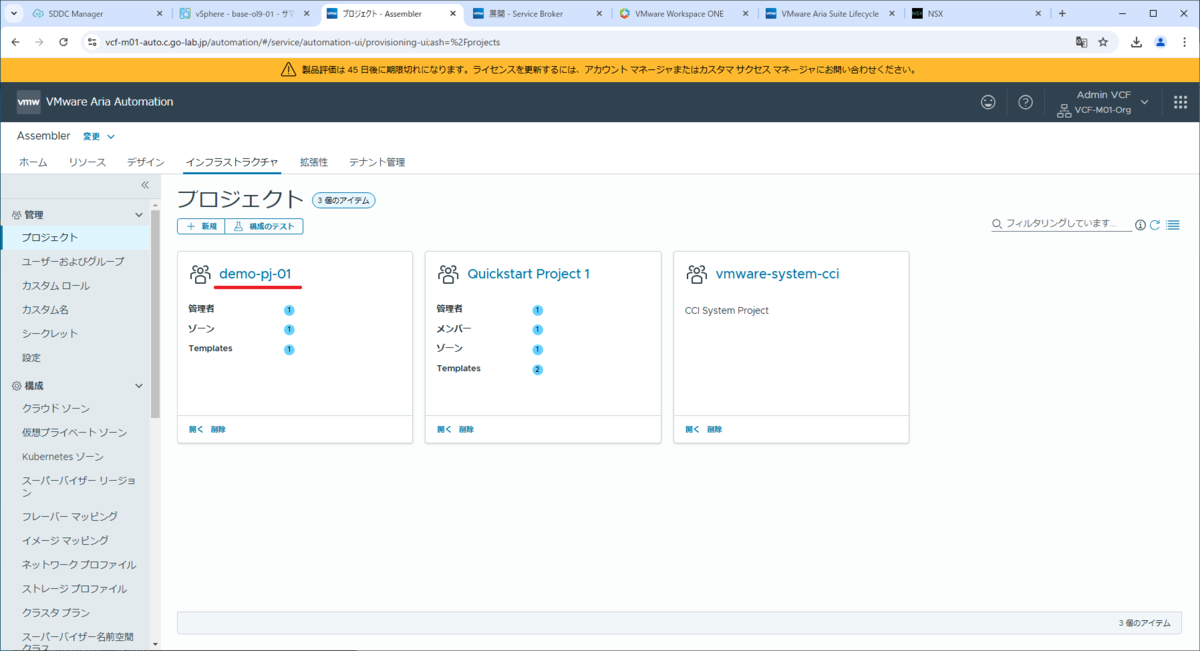Image resolution: width=1200 pixels, height=651 pixels.
Task: Bookmark this page with star icon
Action: coord(1103,42)
